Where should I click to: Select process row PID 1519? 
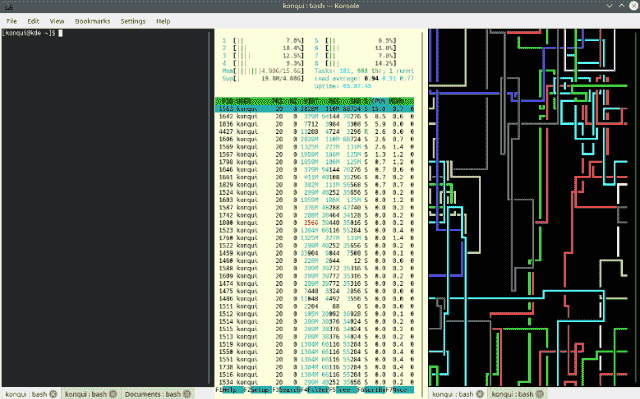pos(315,345)
